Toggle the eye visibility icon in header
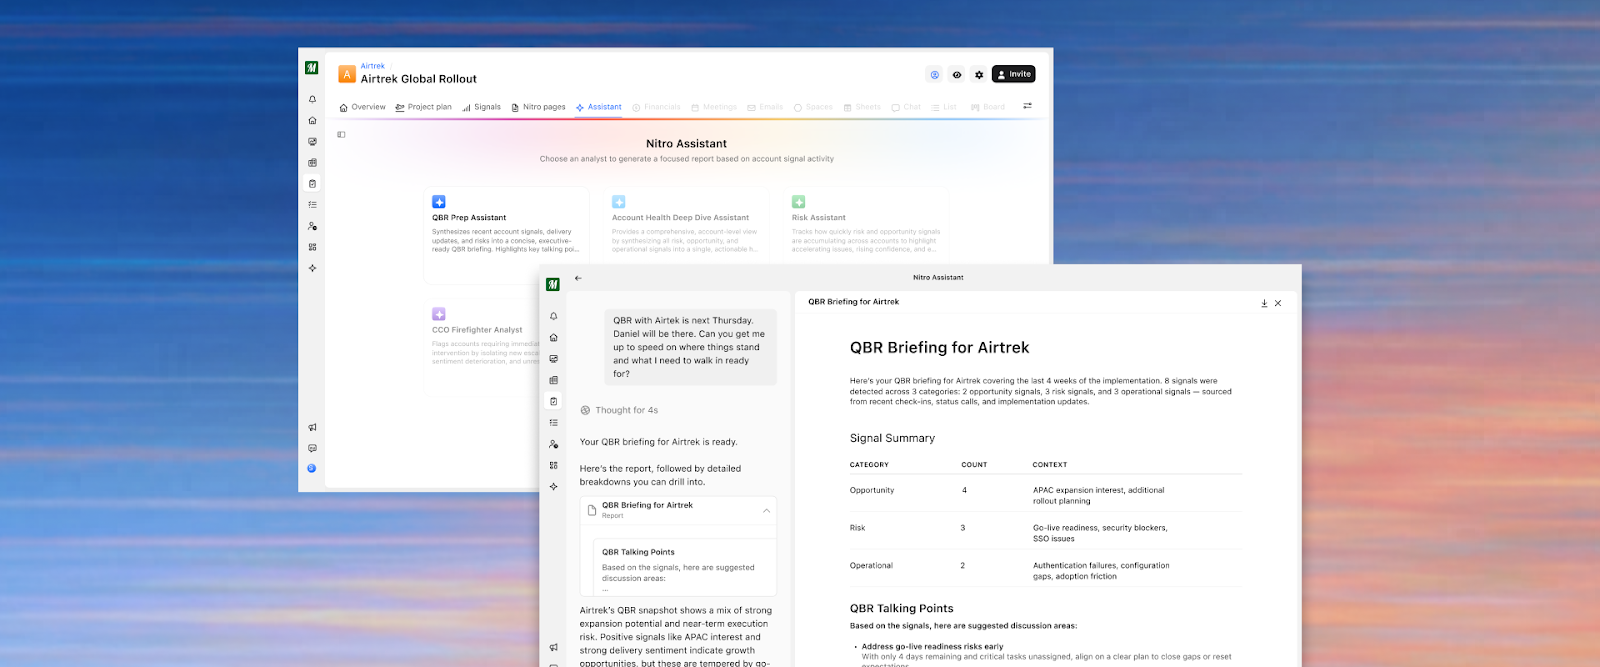The image size is (1600, 667). point(957,75)
